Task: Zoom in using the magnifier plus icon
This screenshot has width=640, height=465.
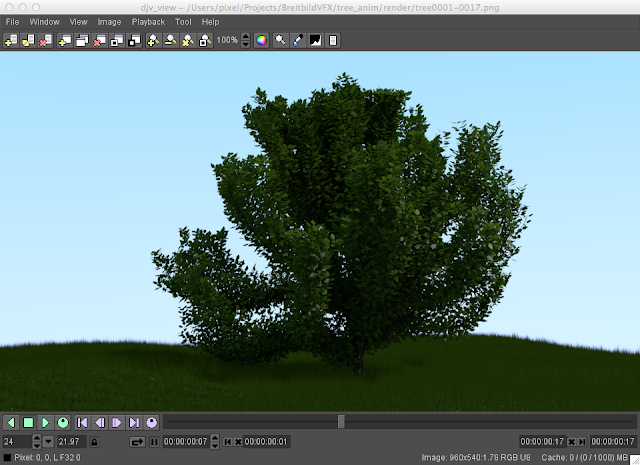Action: click(x=153, y=40)
